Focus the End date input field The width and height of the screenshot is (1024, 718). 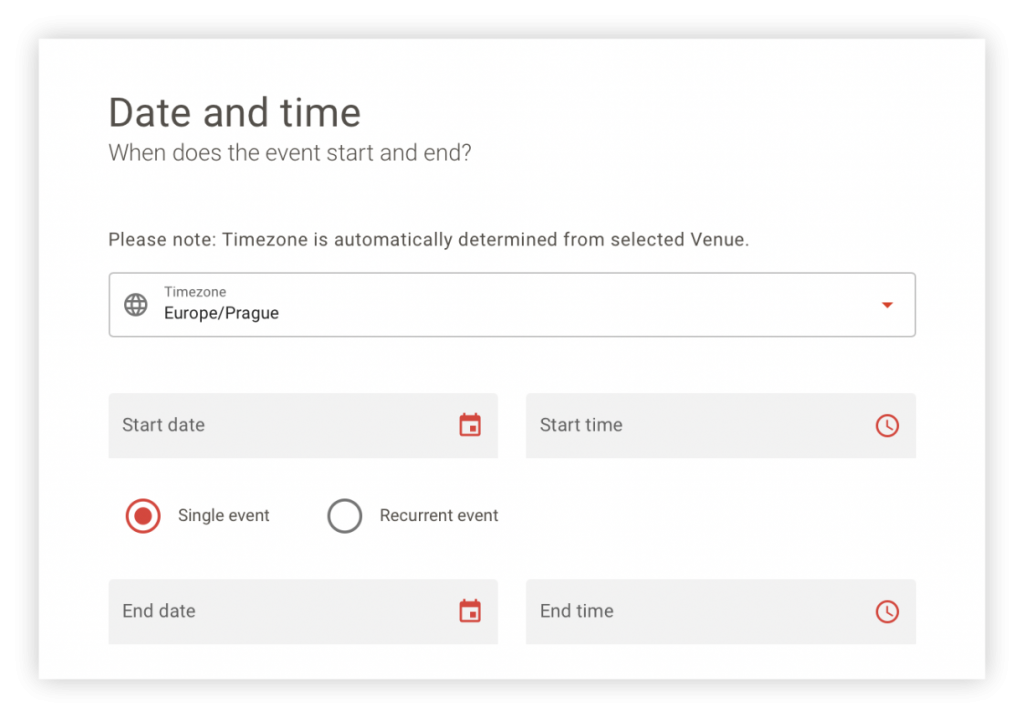[x=303, y=612]
